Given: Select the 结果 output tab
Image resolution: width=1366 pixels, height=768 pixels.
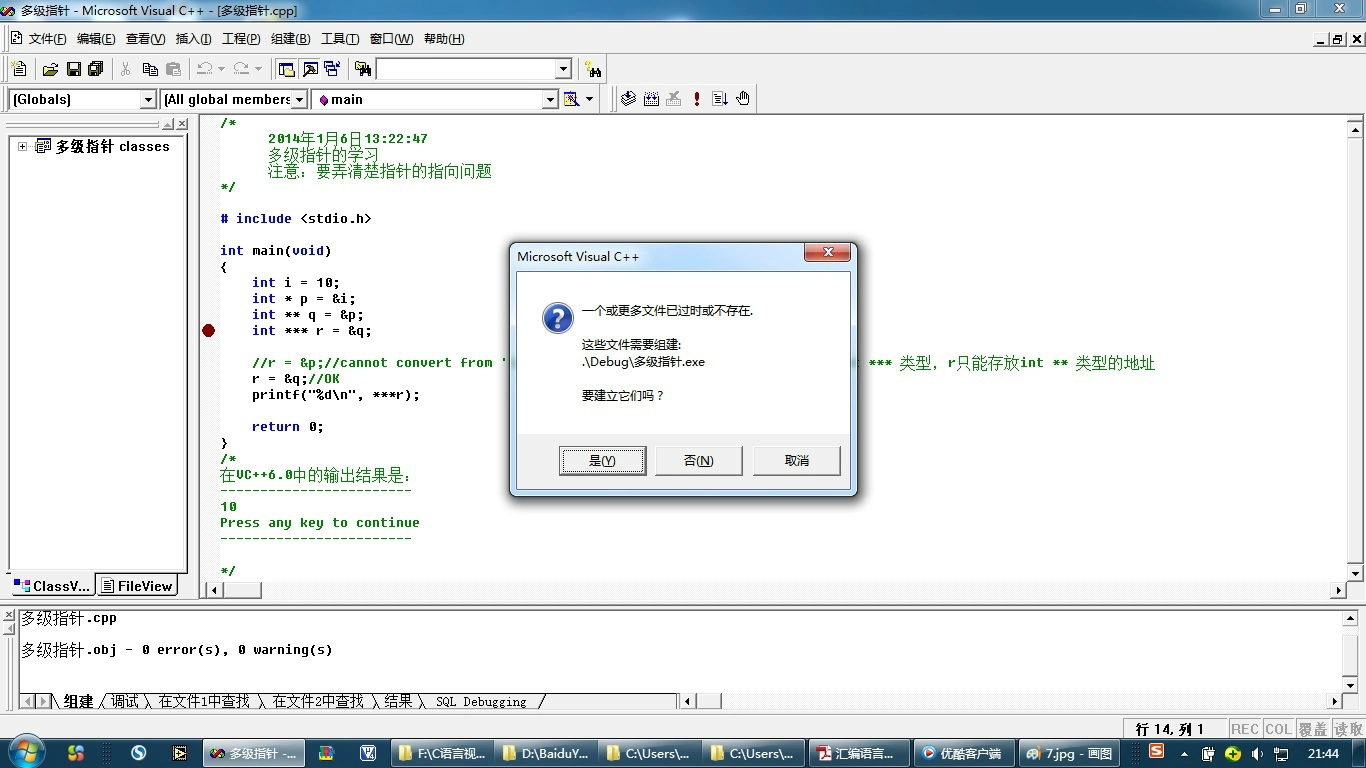Looking at the screenshot, I should (398, 702).
